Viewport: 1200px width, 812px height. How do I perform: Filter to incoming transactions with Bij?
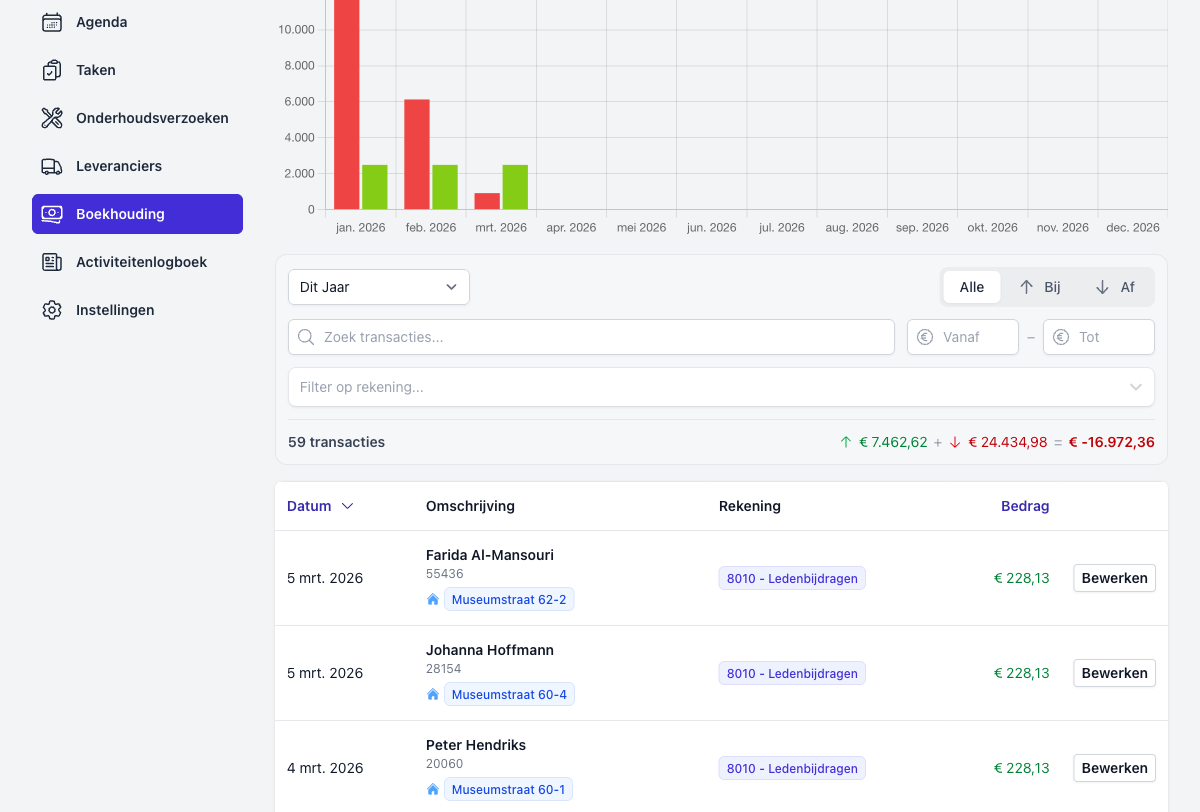point(1040,287)
